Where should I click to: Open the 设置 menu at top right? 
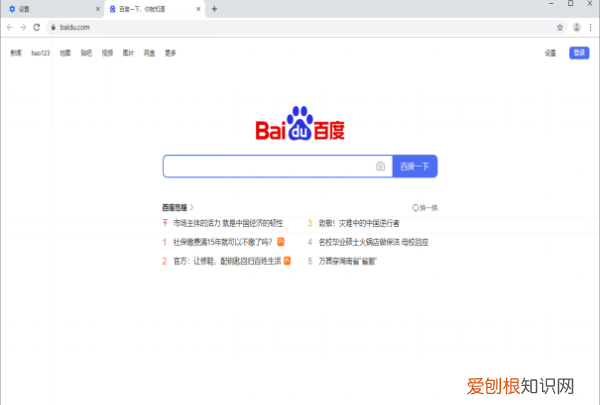tap(550, 53)
